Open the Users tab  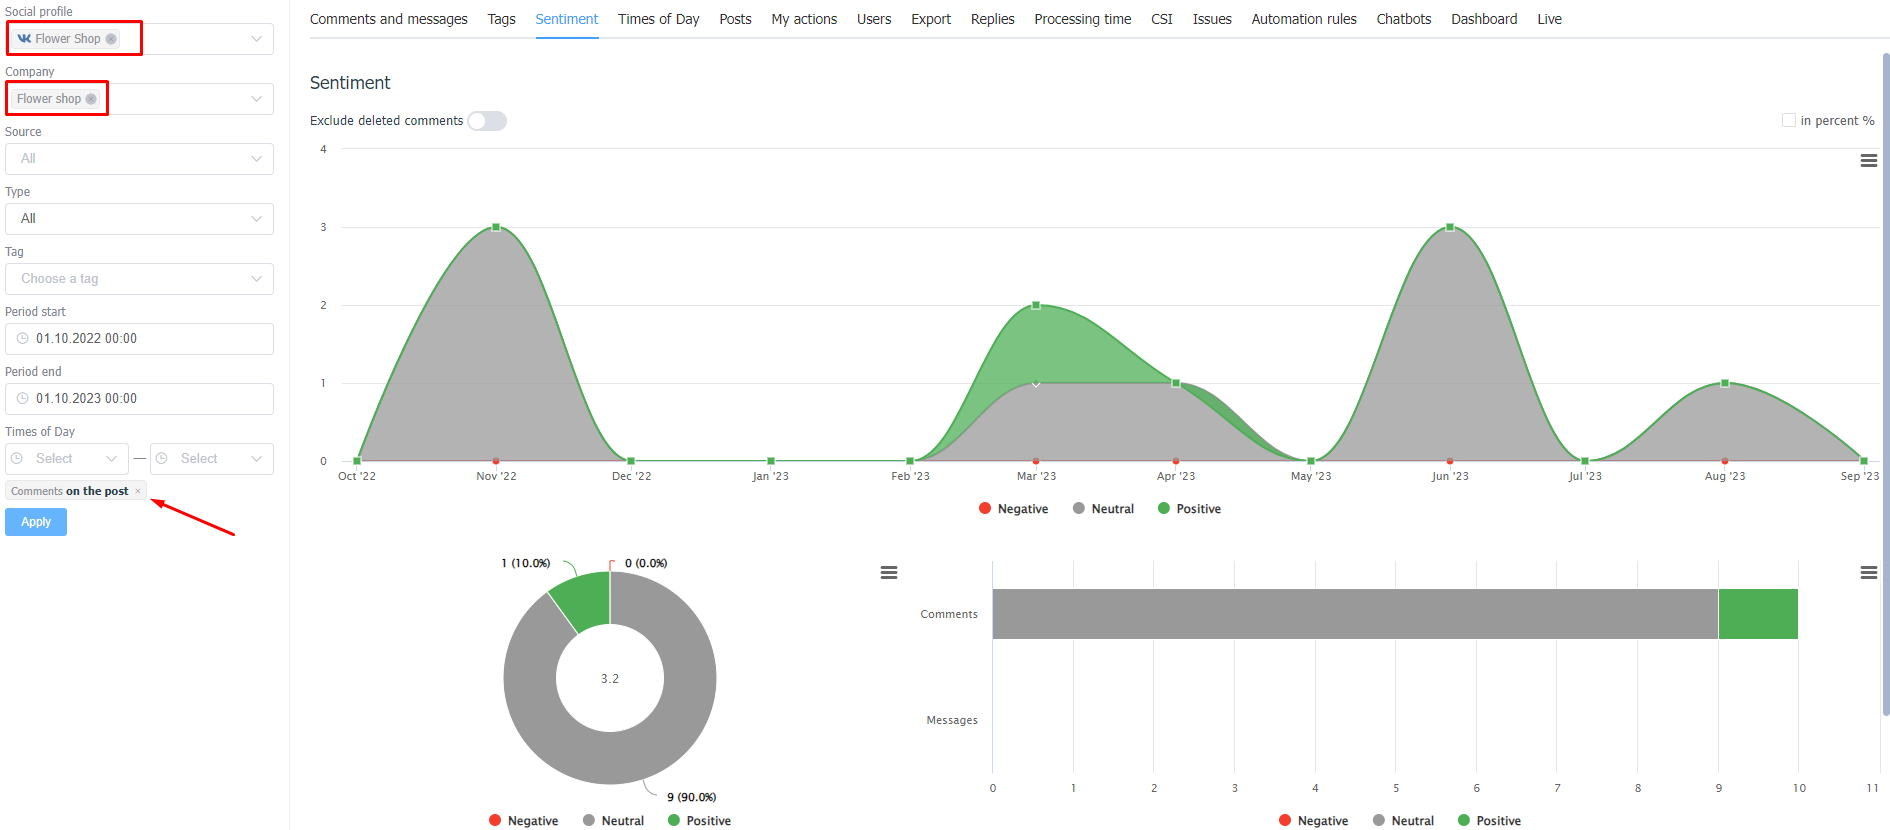[x=874, y=19]
